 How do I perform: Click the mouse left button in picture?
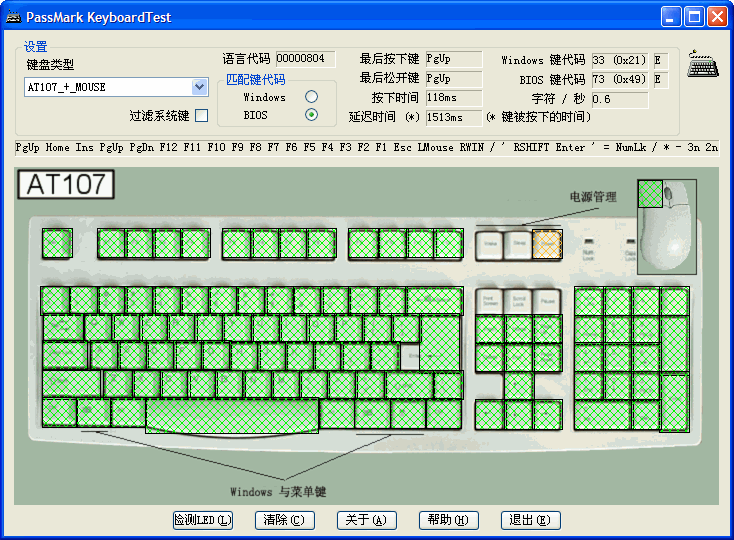[x=650, y=194]
